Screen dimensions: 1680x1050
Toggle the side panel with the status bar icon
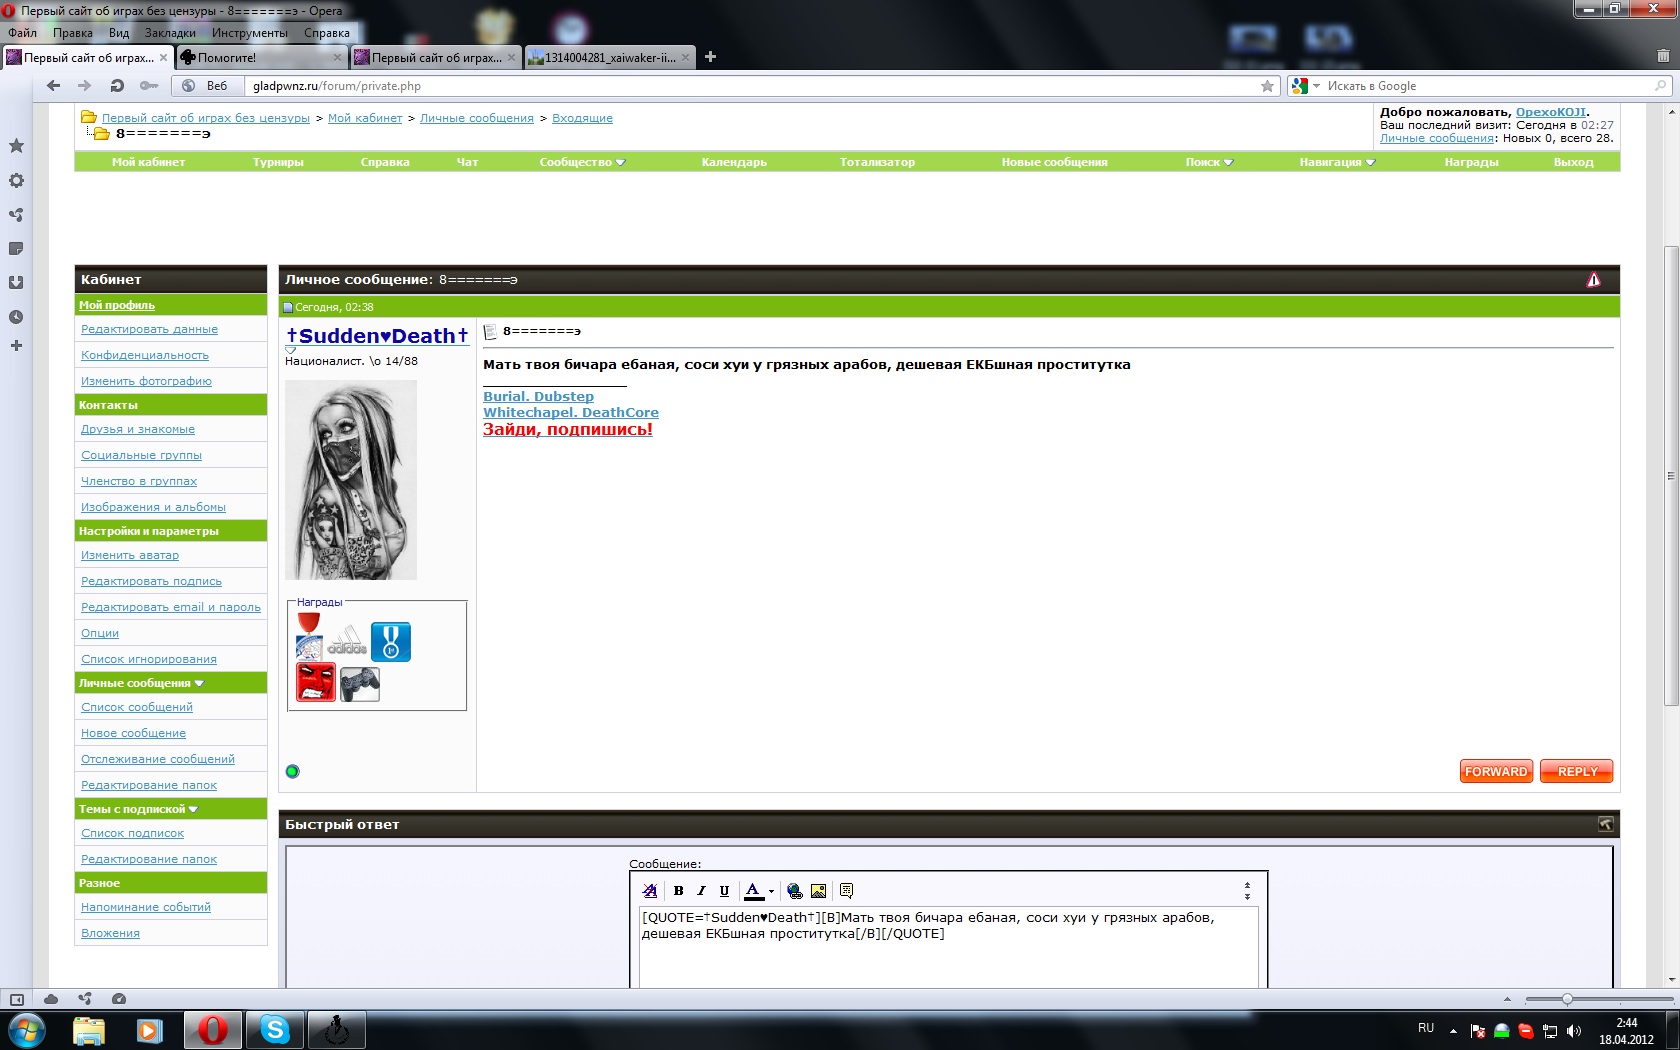17,999
